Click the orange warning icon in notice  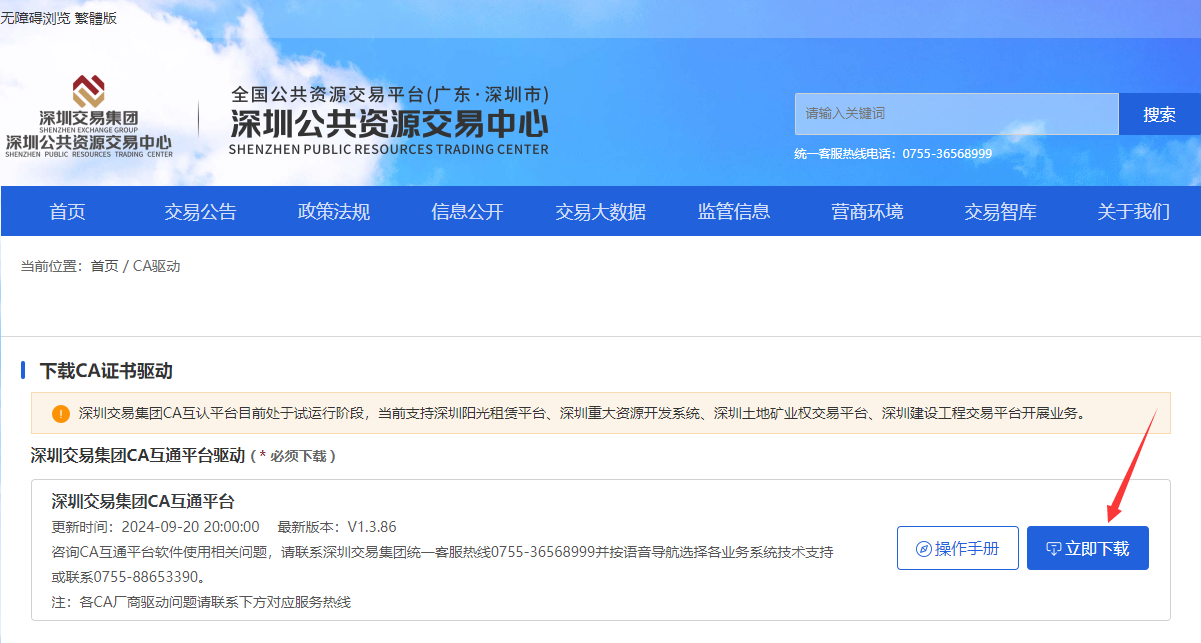pos(61,413)
